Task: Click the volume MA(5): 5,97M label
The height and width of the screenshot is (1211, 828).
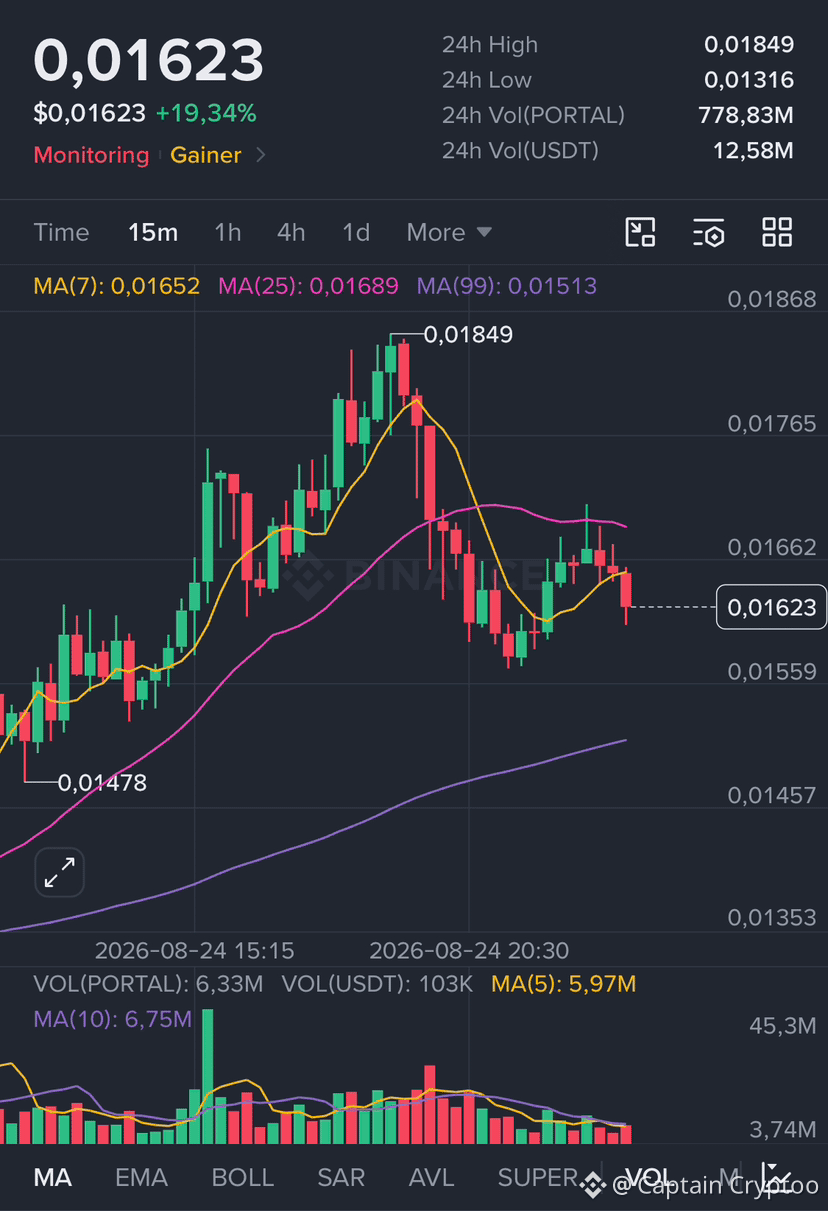Action: 564,984
